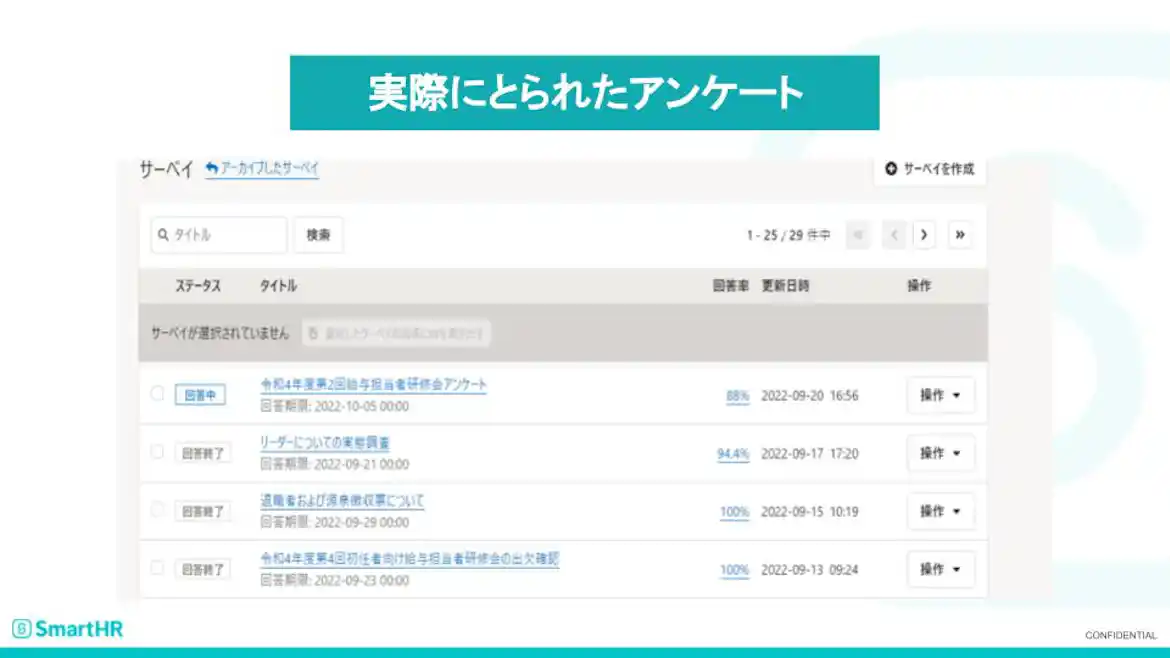Select the checkbox for 回答中 survey row
This screenshot has height=658, width=1170.
[157, 394]
